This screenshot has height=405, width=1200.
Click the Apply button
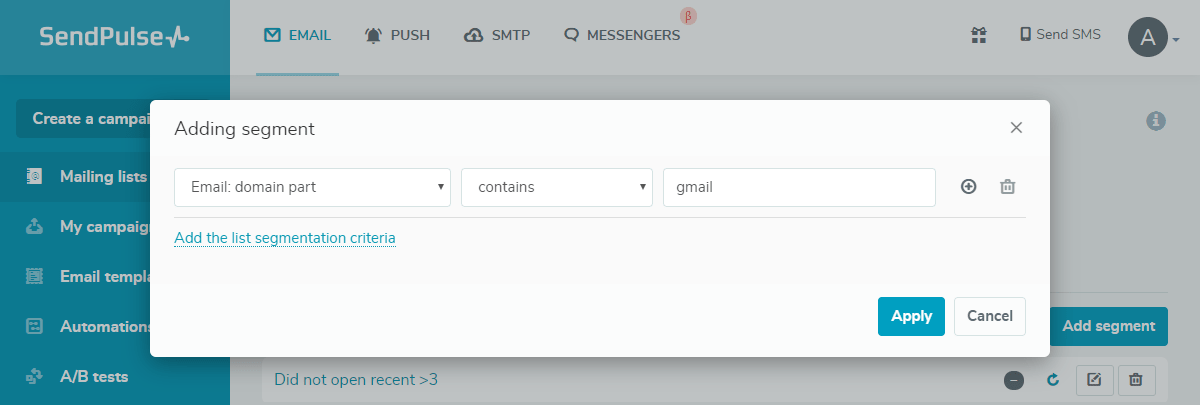coord(911,316)
